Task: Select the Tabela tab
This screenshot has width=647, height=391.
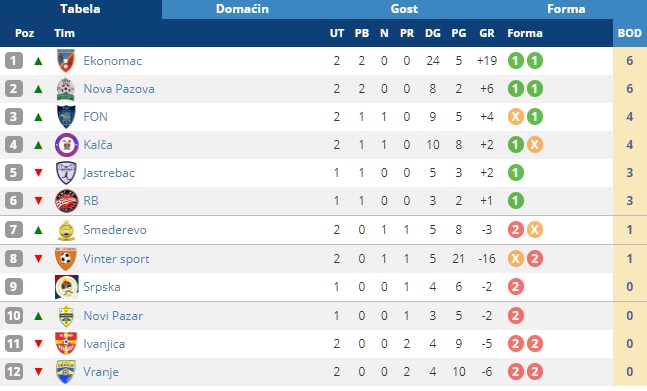Action: [80, 9]
